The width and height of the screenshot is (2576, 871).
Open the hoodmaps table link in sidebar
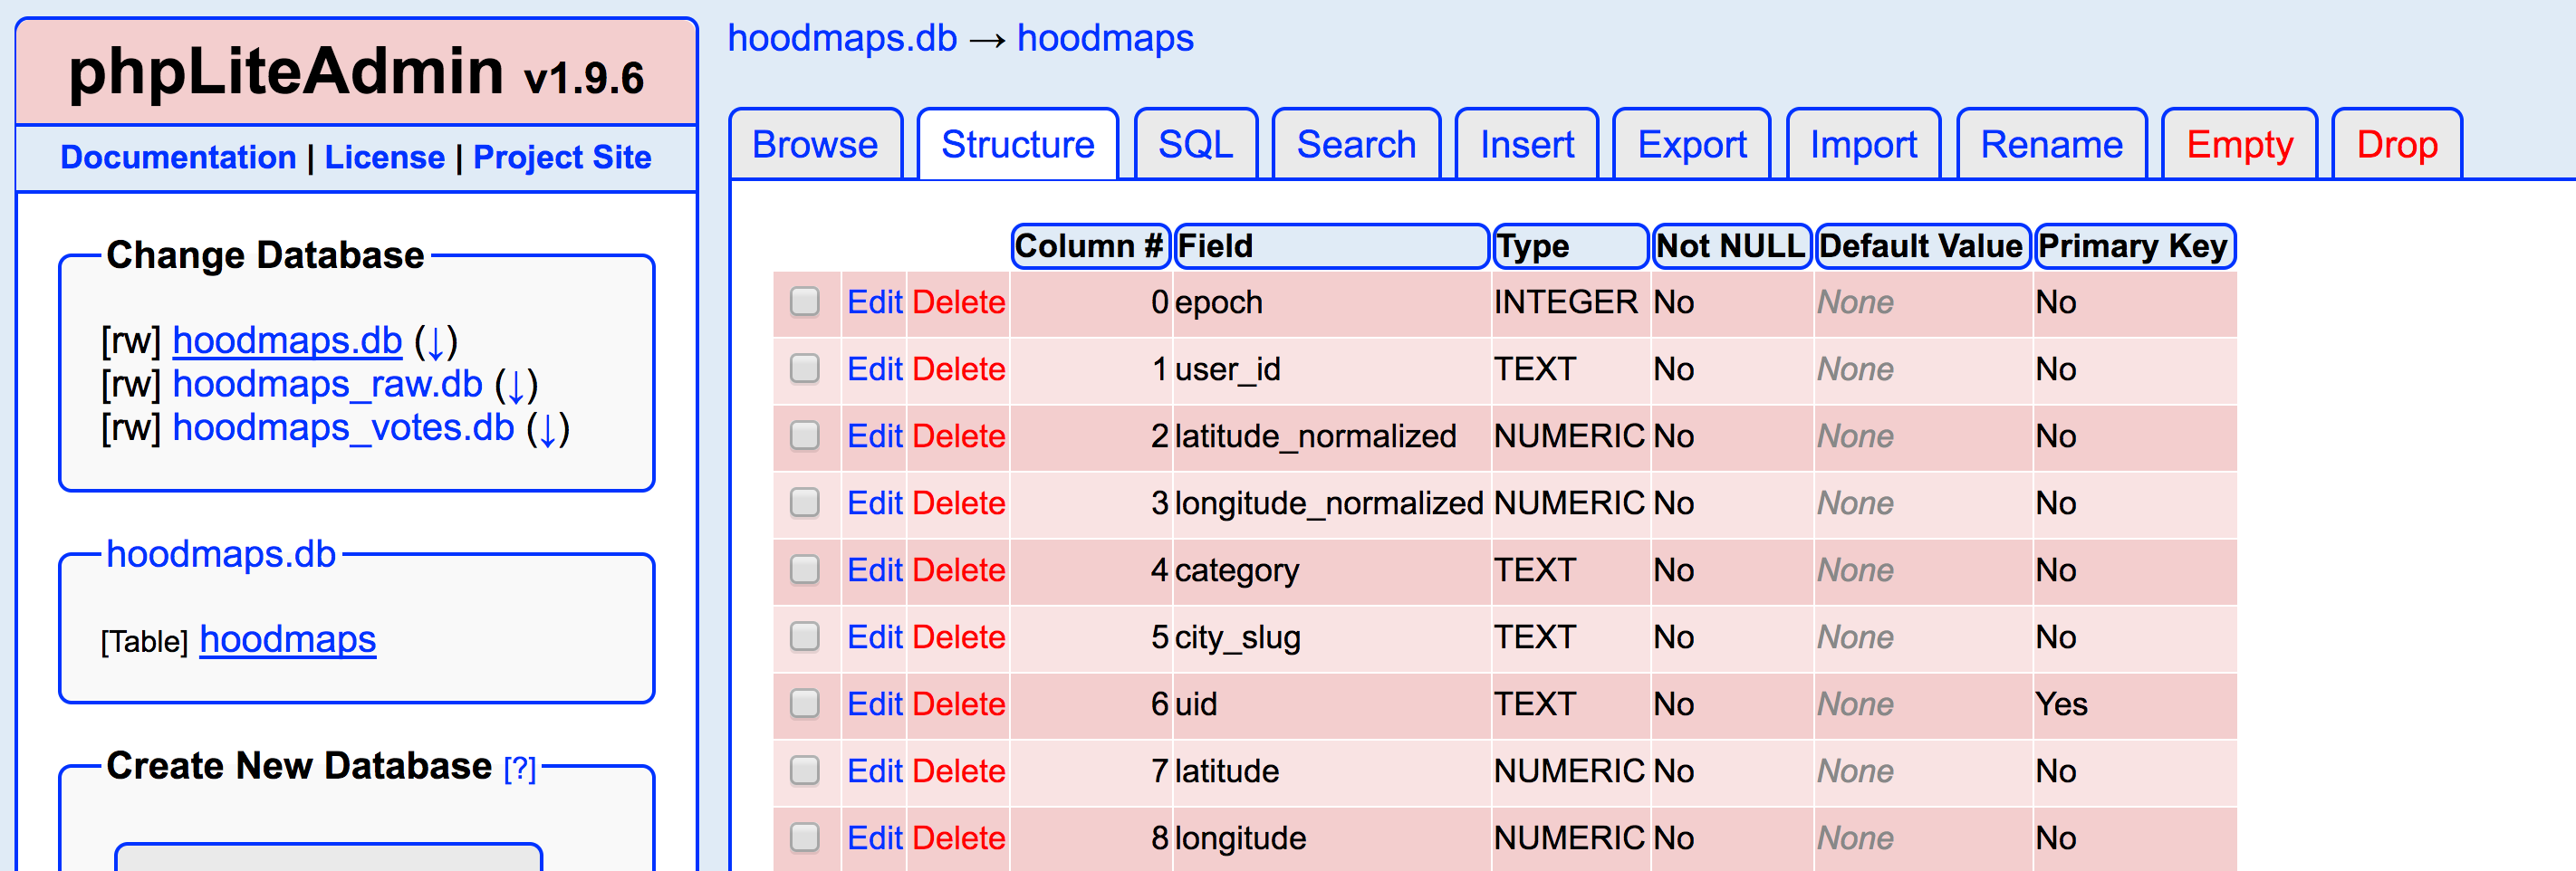point(288,640)
